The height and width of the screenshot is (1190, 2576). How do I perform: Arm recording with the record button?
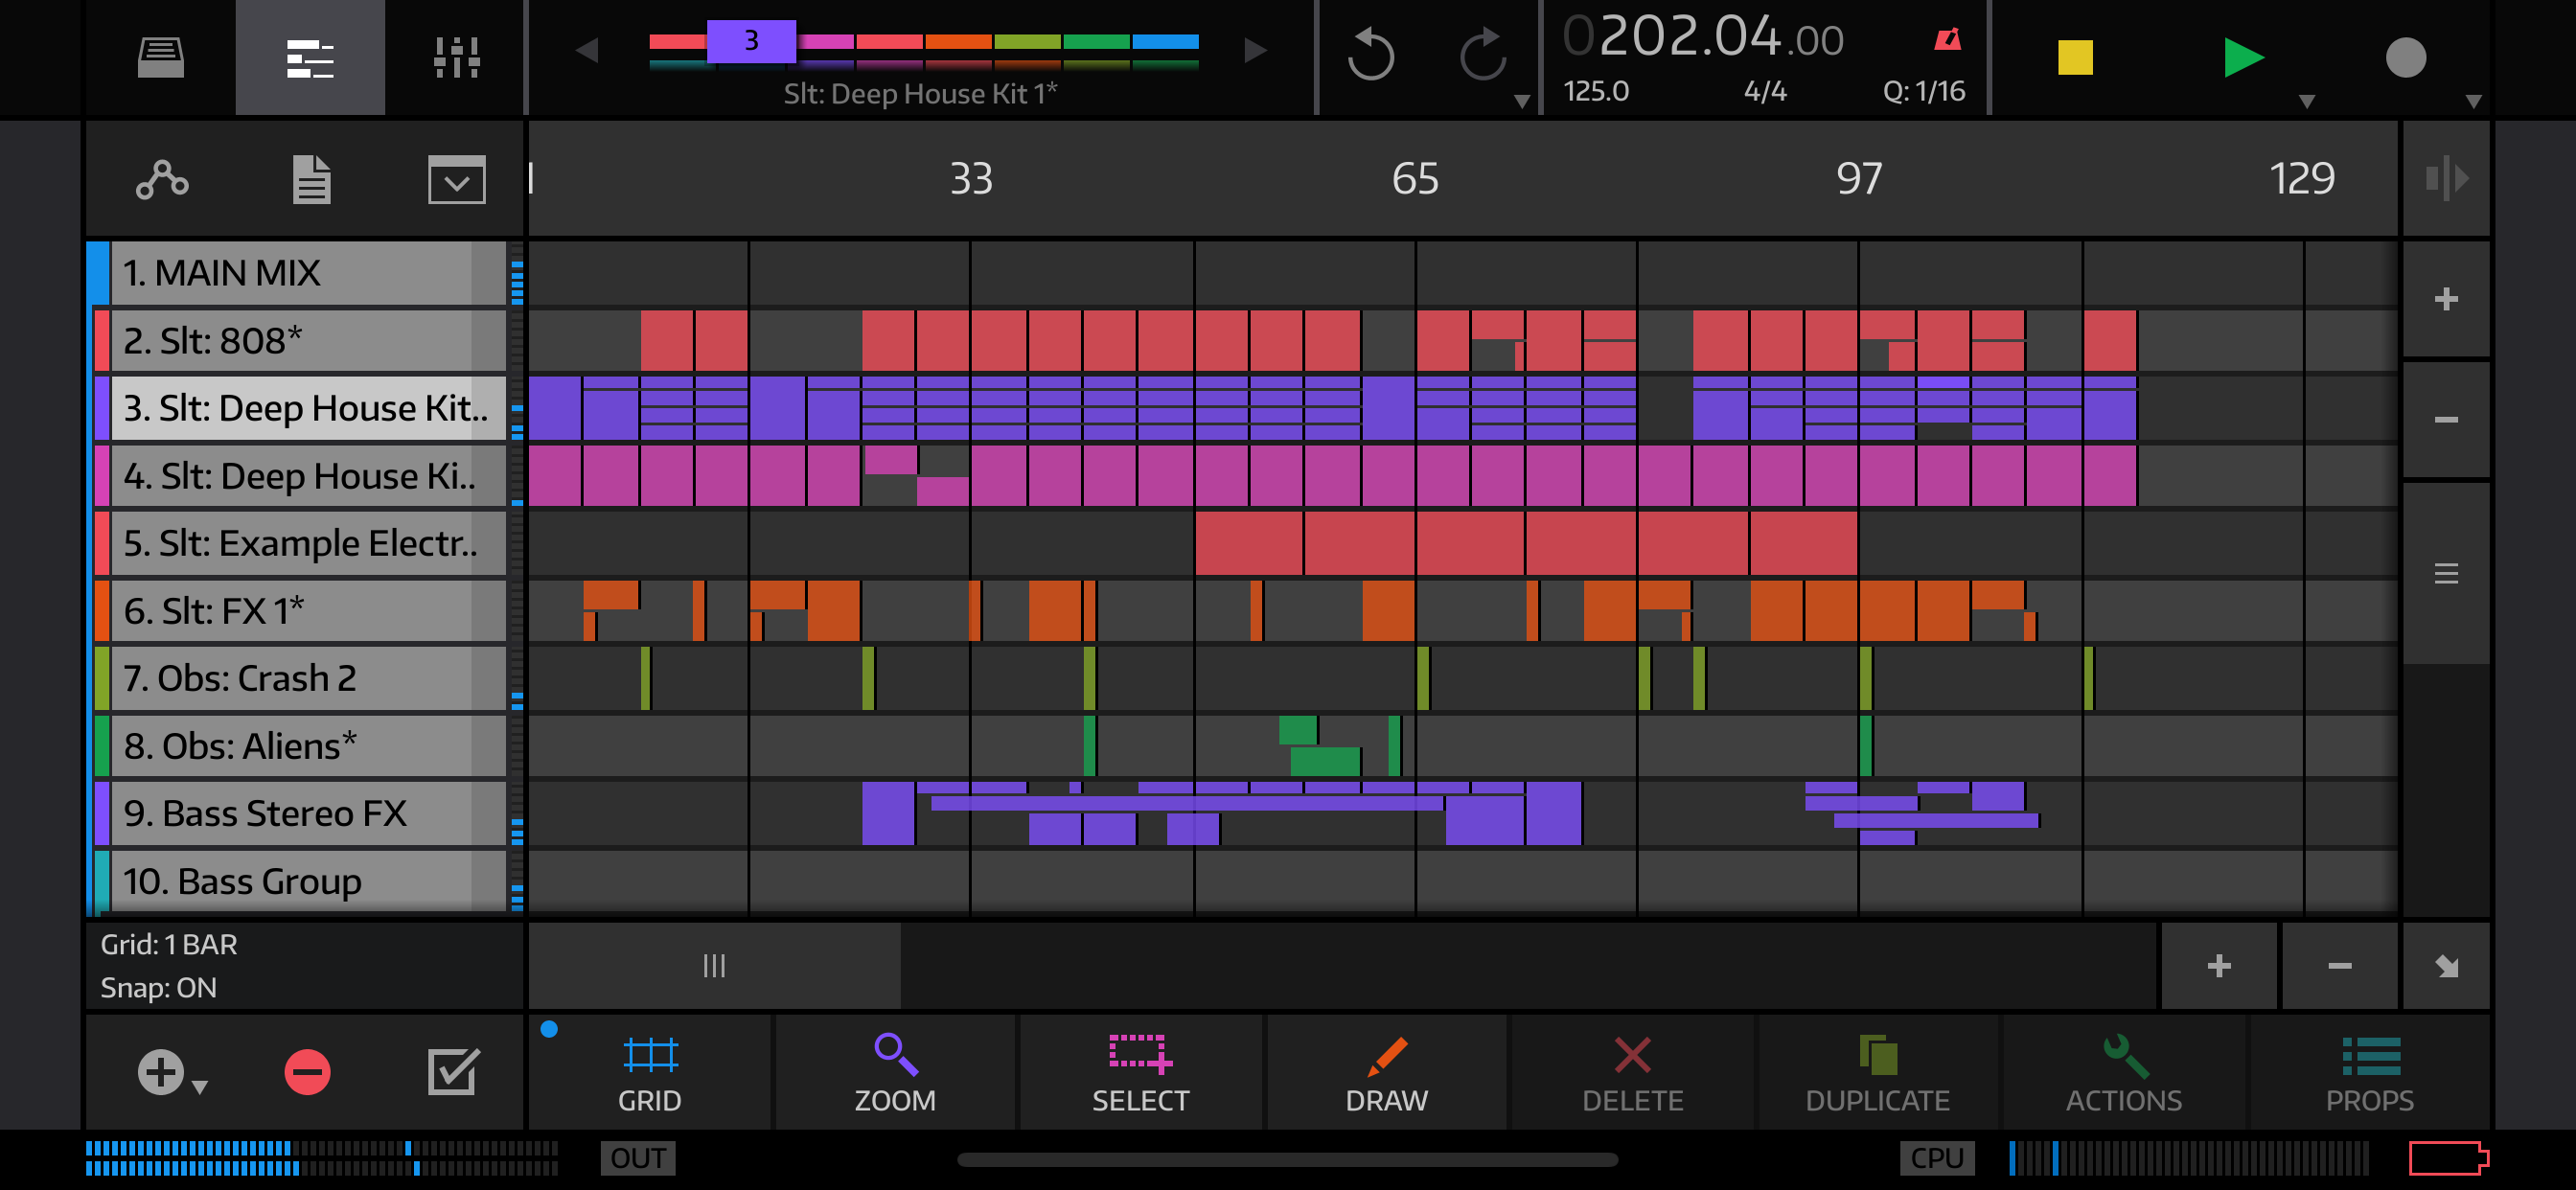2406,57
